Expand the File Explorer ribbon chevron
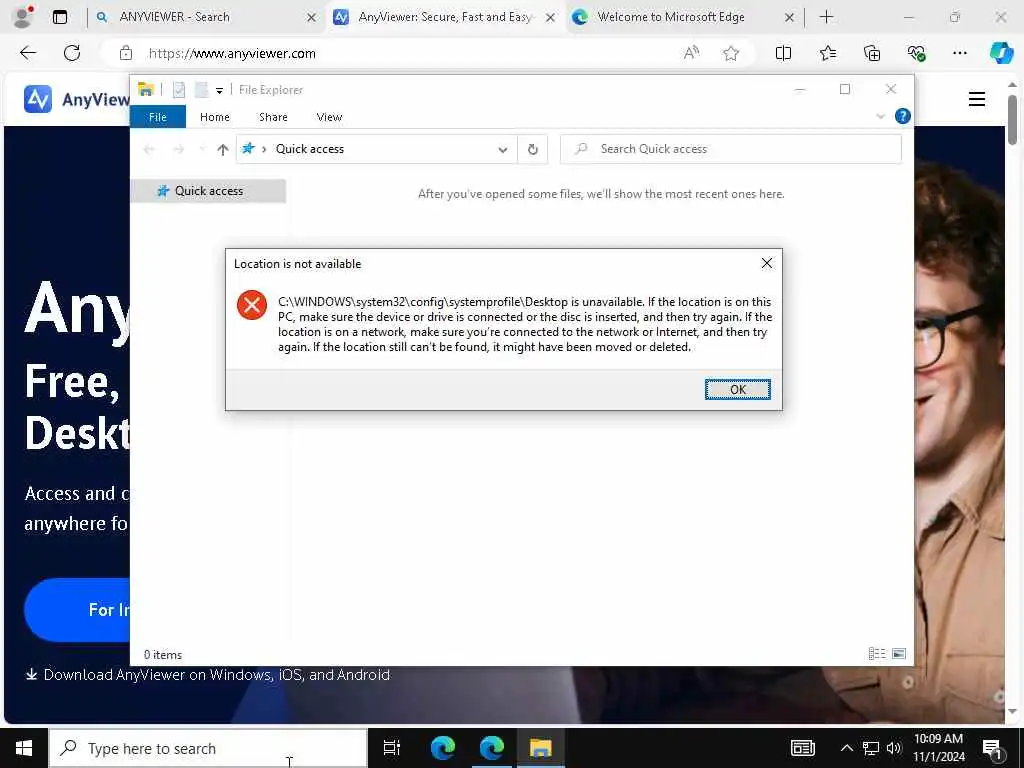1024x768 pixels. coord(880,116)
